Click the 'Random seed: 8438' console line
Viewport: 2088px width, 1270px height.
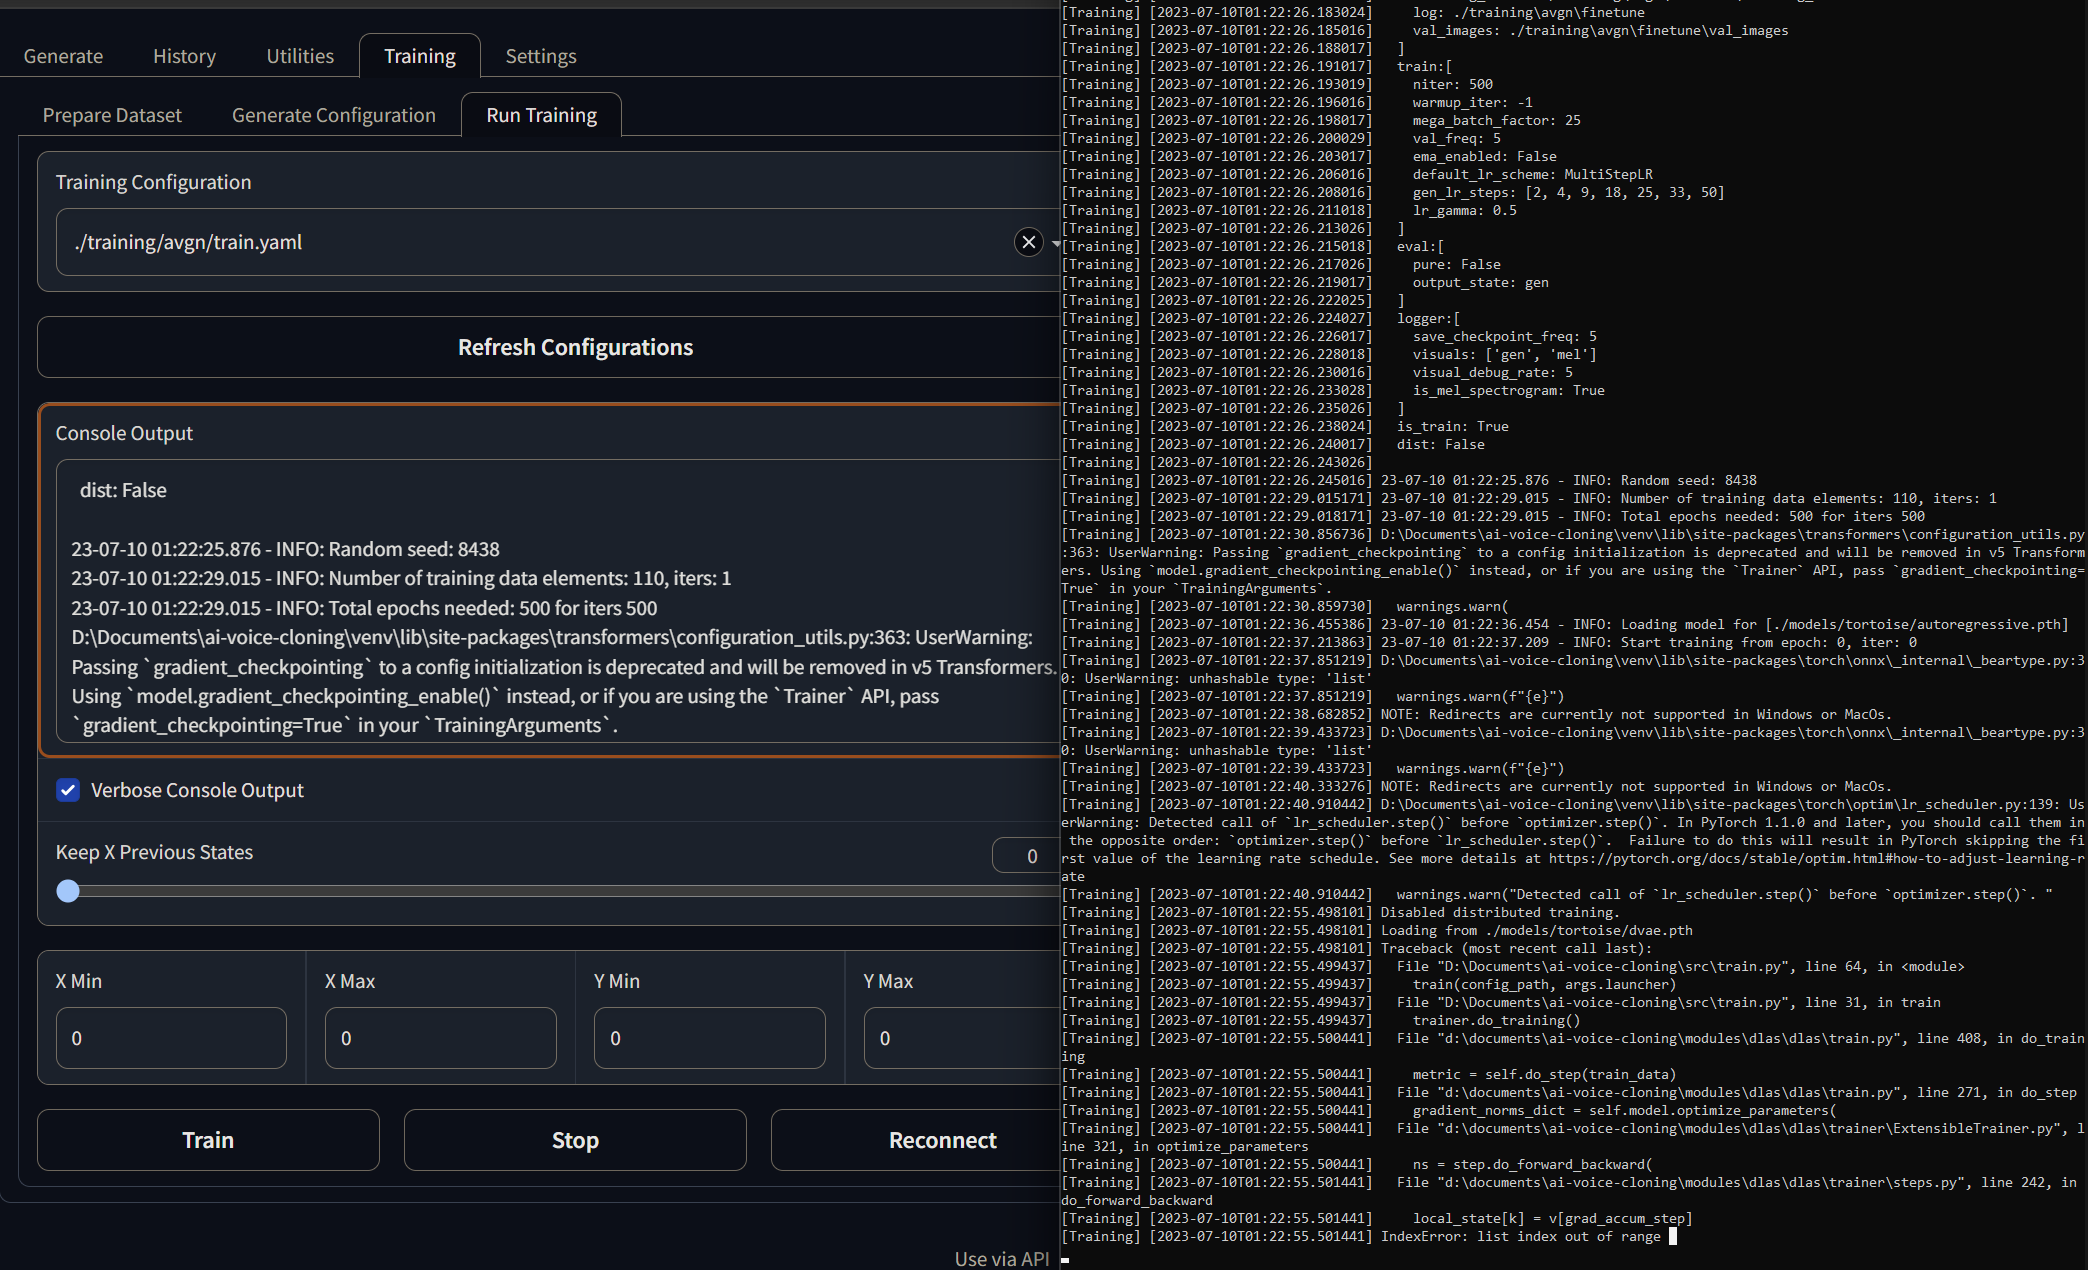285,549
